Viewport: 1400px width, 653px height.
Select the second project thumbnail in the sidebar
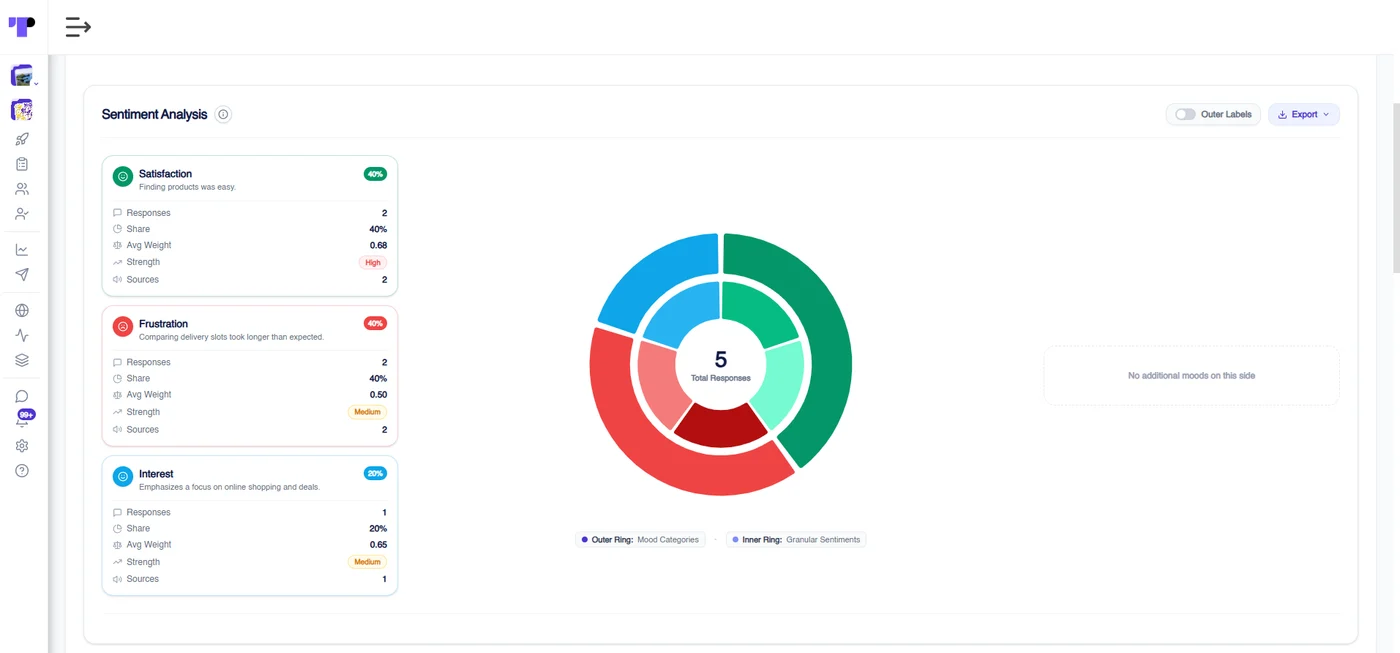22,110
